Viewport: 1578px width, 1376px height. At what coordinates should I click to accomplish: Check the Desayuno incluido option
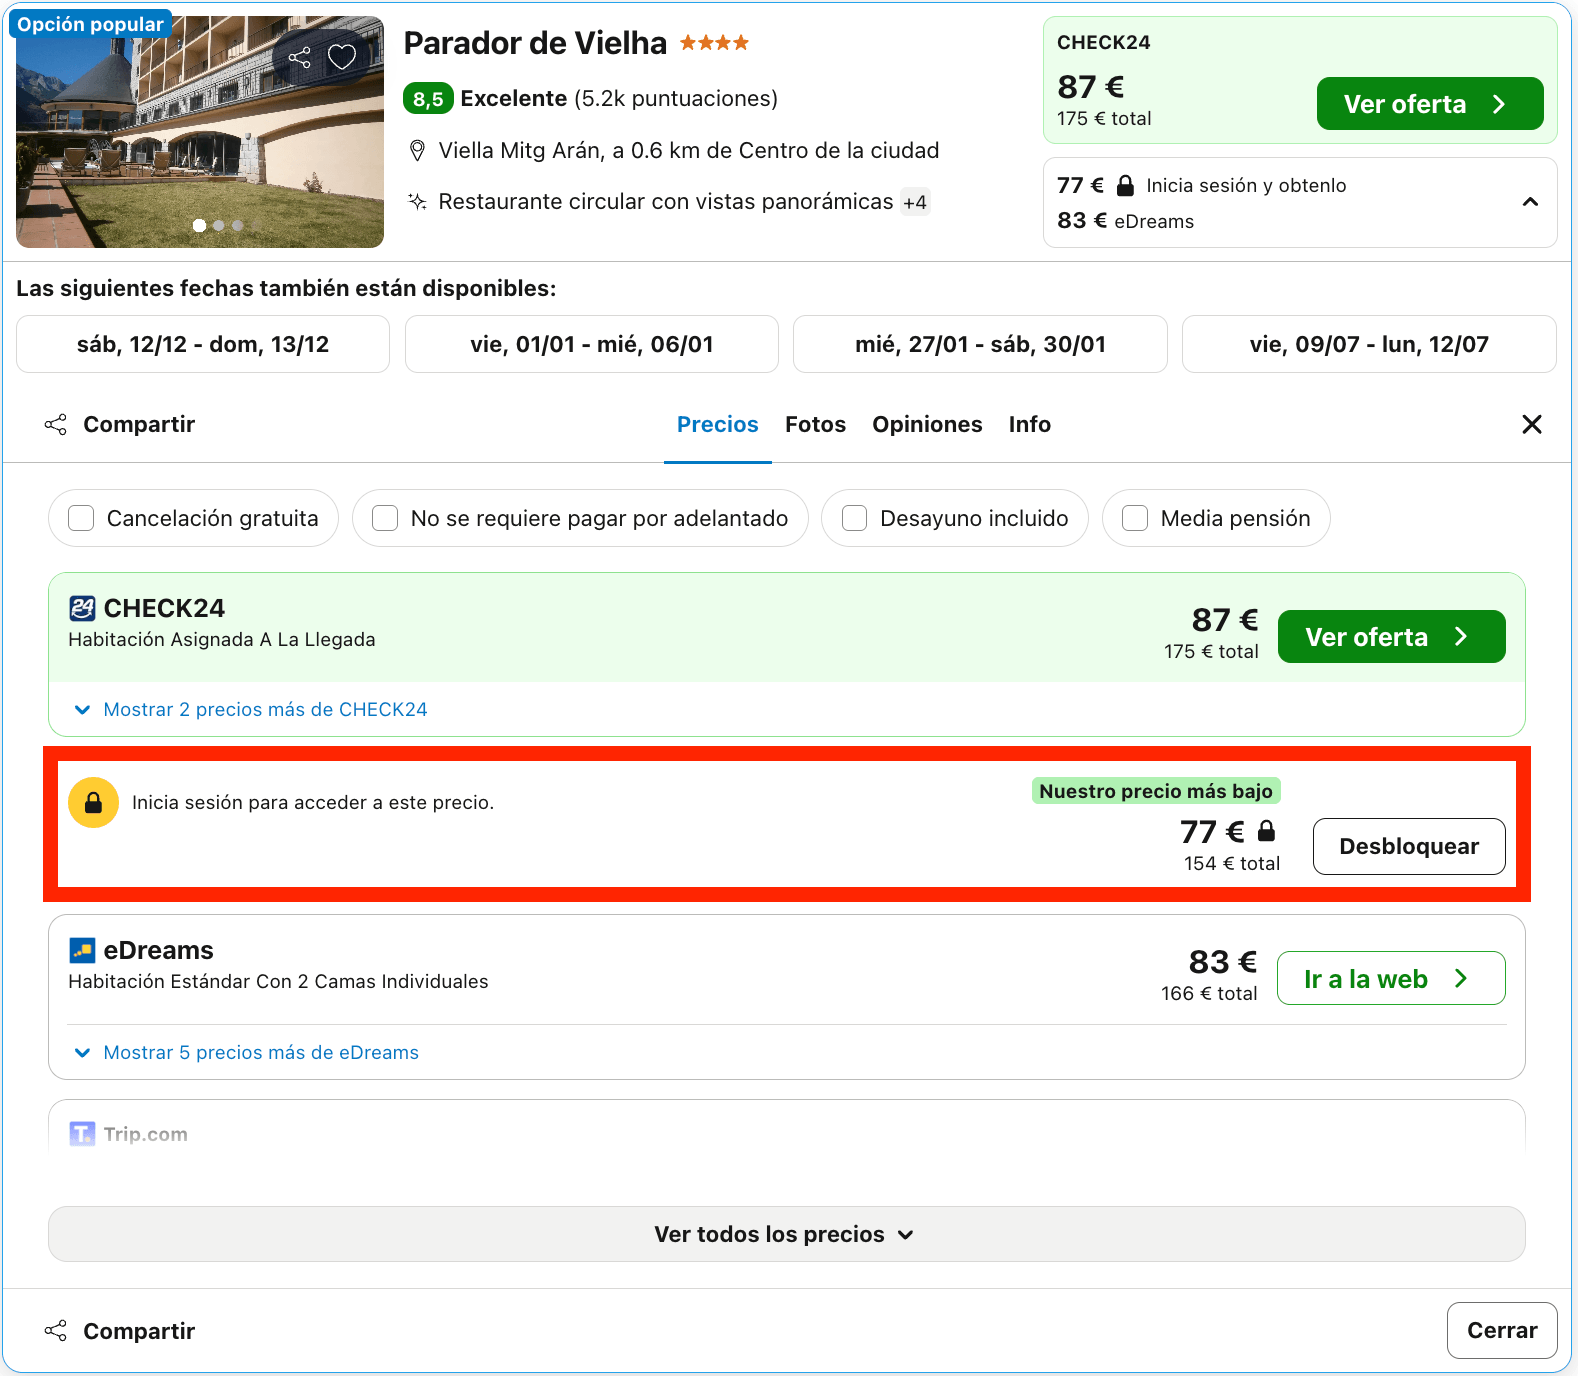pyautogui.click(x=854, y=518)
